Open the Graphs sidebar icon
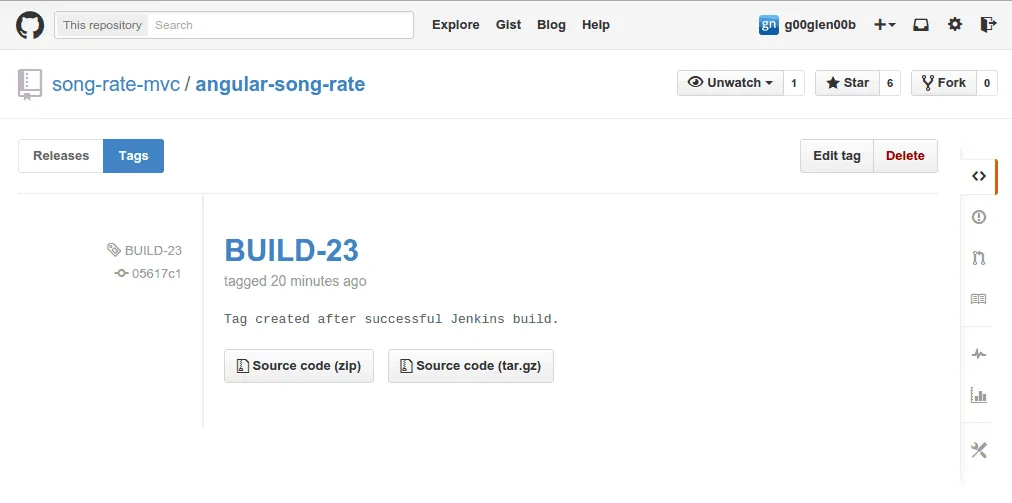This screenshot has width=1012, height=503. coord(979,395)
